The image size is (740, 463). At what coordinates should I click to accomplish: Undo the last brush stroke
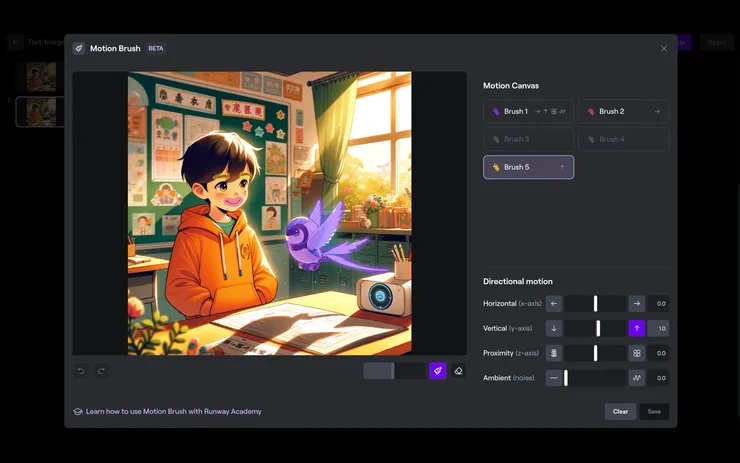pos(81,371)
